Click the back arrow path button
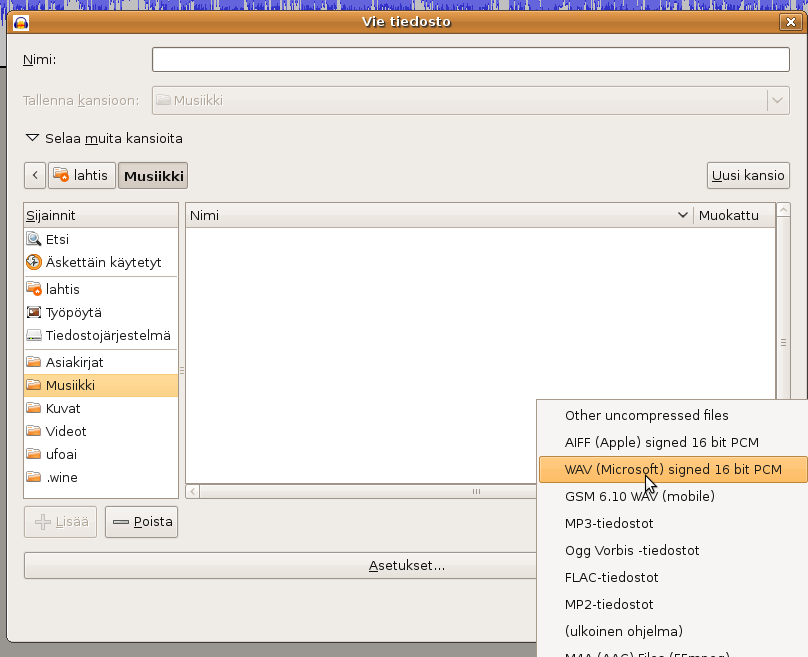The image size is (808, 657). point(35,175)
